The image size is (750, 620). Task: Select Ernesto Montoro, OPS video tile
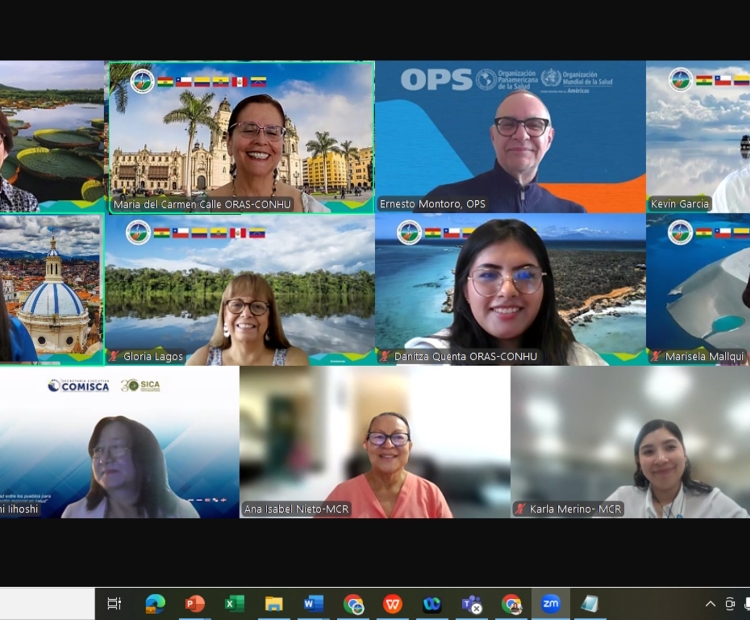coord(510,137)
